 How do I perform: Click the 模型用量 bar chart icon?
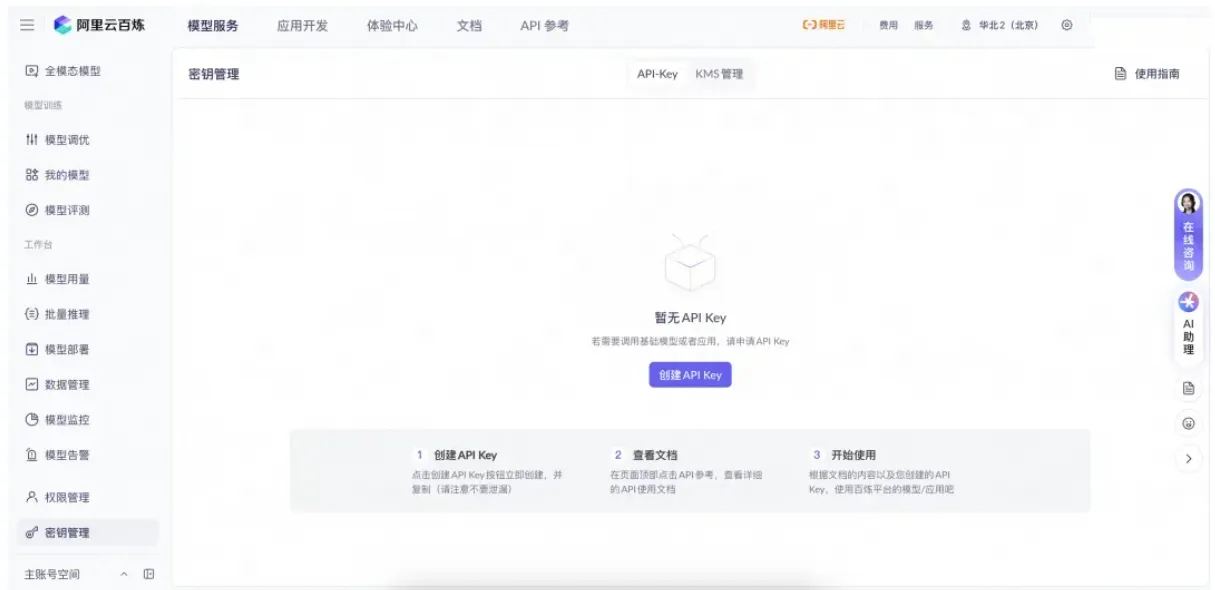32,279
